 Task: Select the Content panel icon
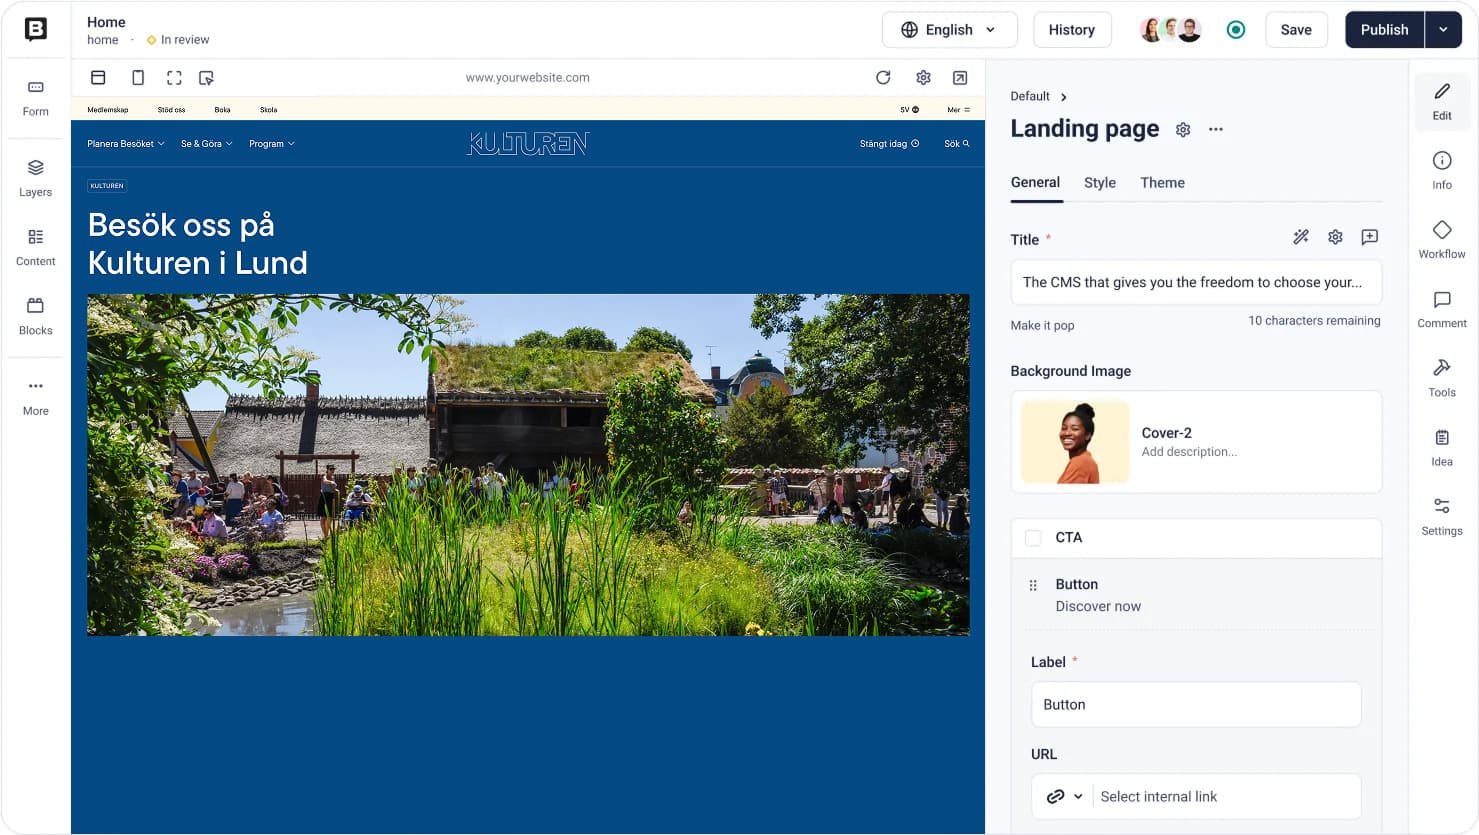pos(35,247)
